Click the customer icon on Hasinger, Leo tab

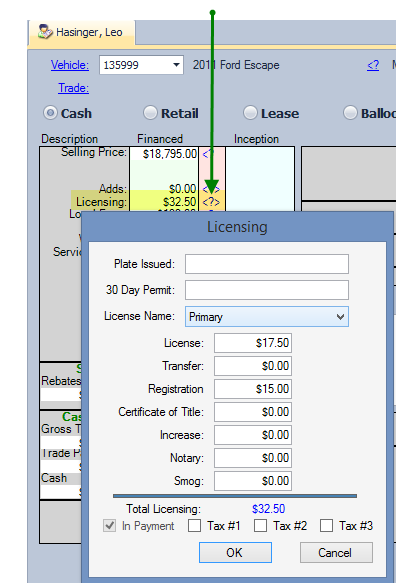pyautogui.click(x=45, y=32)
